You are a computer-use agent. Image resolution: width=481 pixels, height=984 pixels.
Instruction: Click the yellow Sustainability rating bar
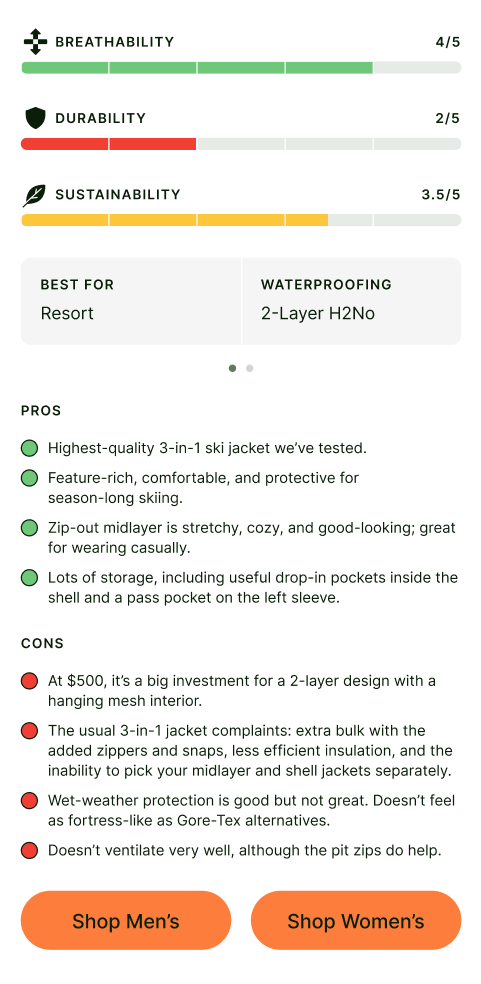pos(241,220)
